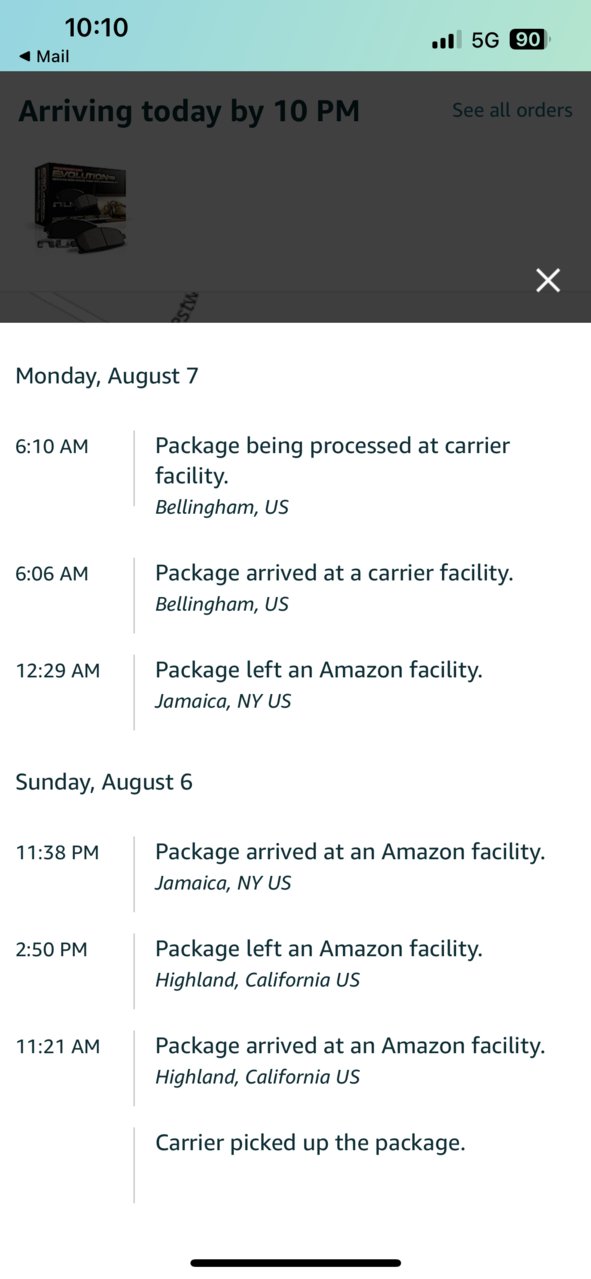Screen dimensions: 591x1279
Task: Open the See all orders link
Action: click(x=512, y=110)
